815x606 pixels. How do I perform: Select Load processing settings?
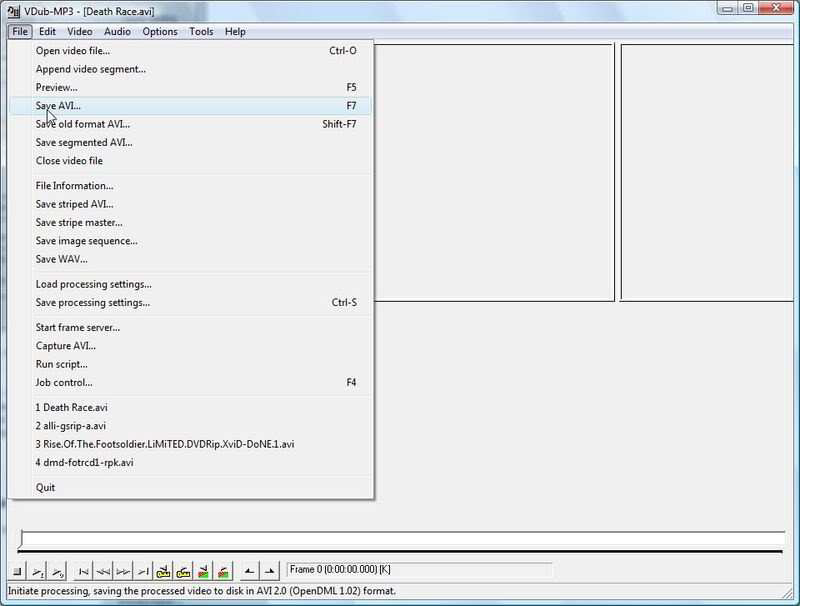(x=191, y=284)
